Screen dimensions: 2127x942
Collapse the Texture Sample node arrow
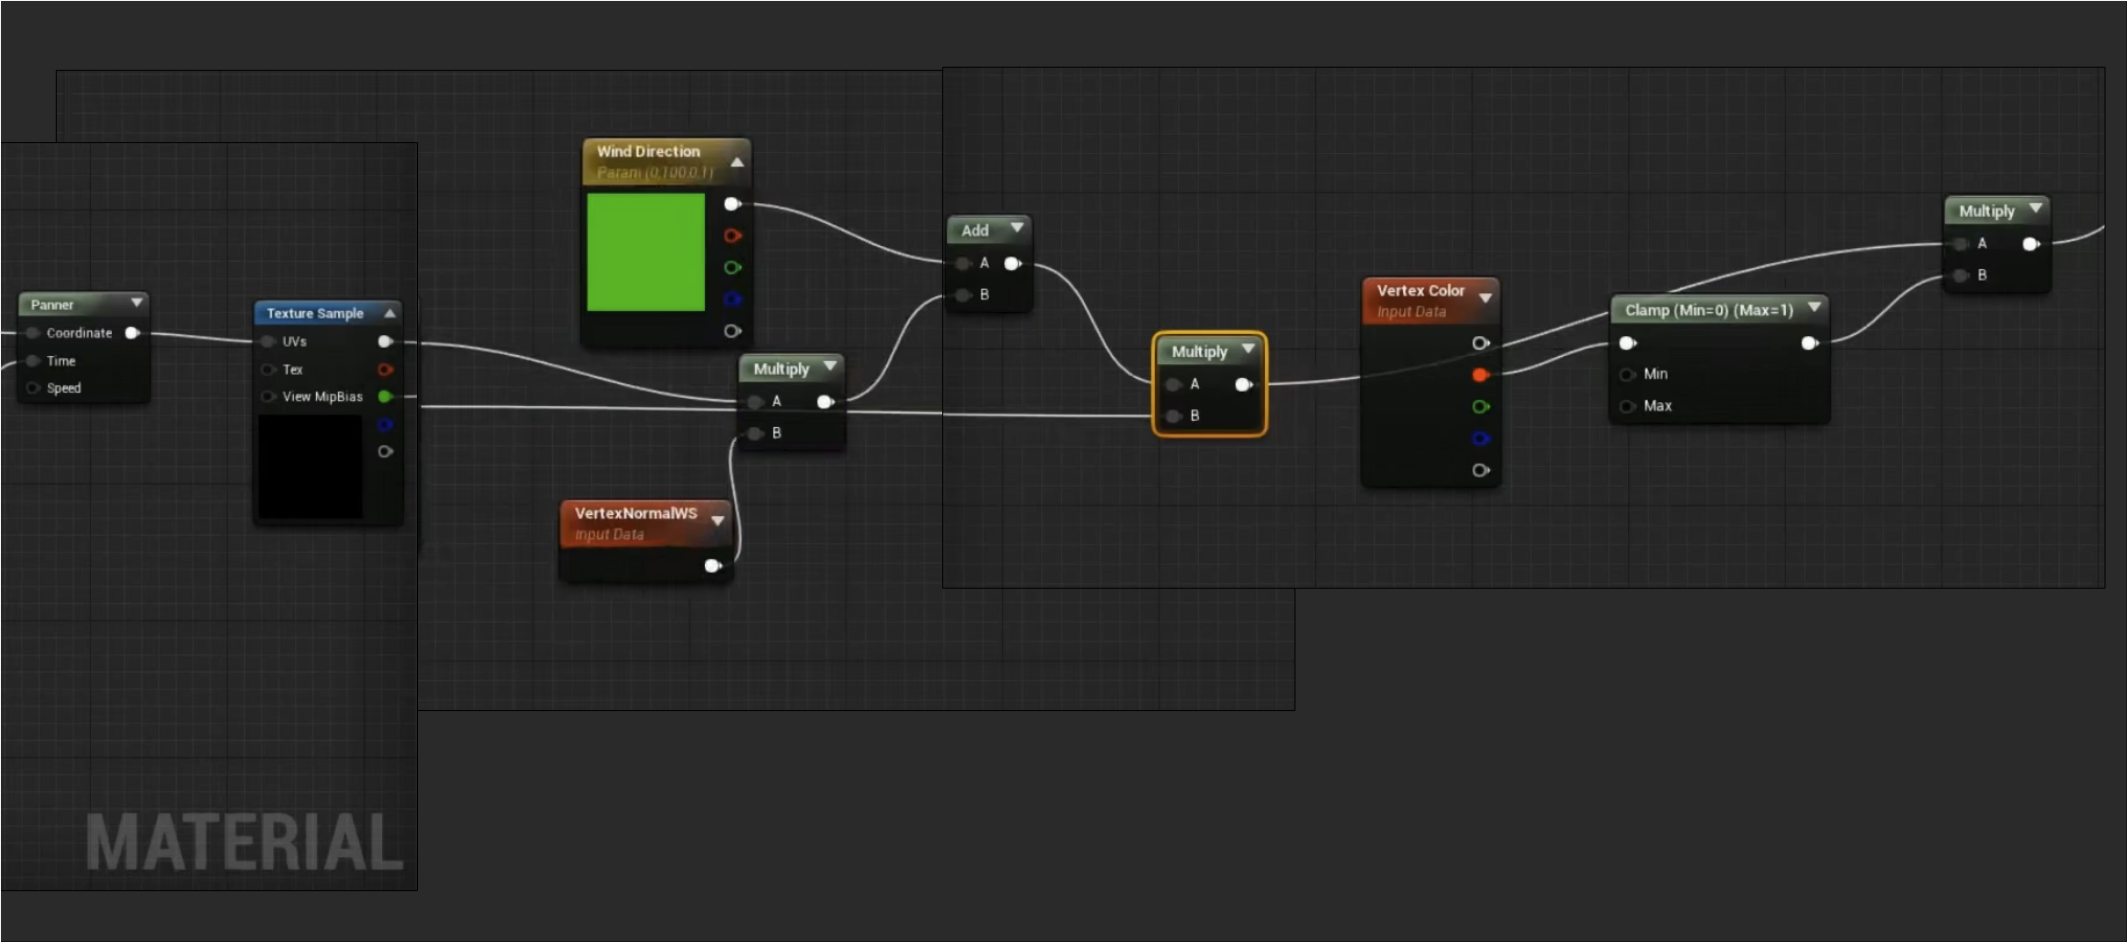(390, 313)
